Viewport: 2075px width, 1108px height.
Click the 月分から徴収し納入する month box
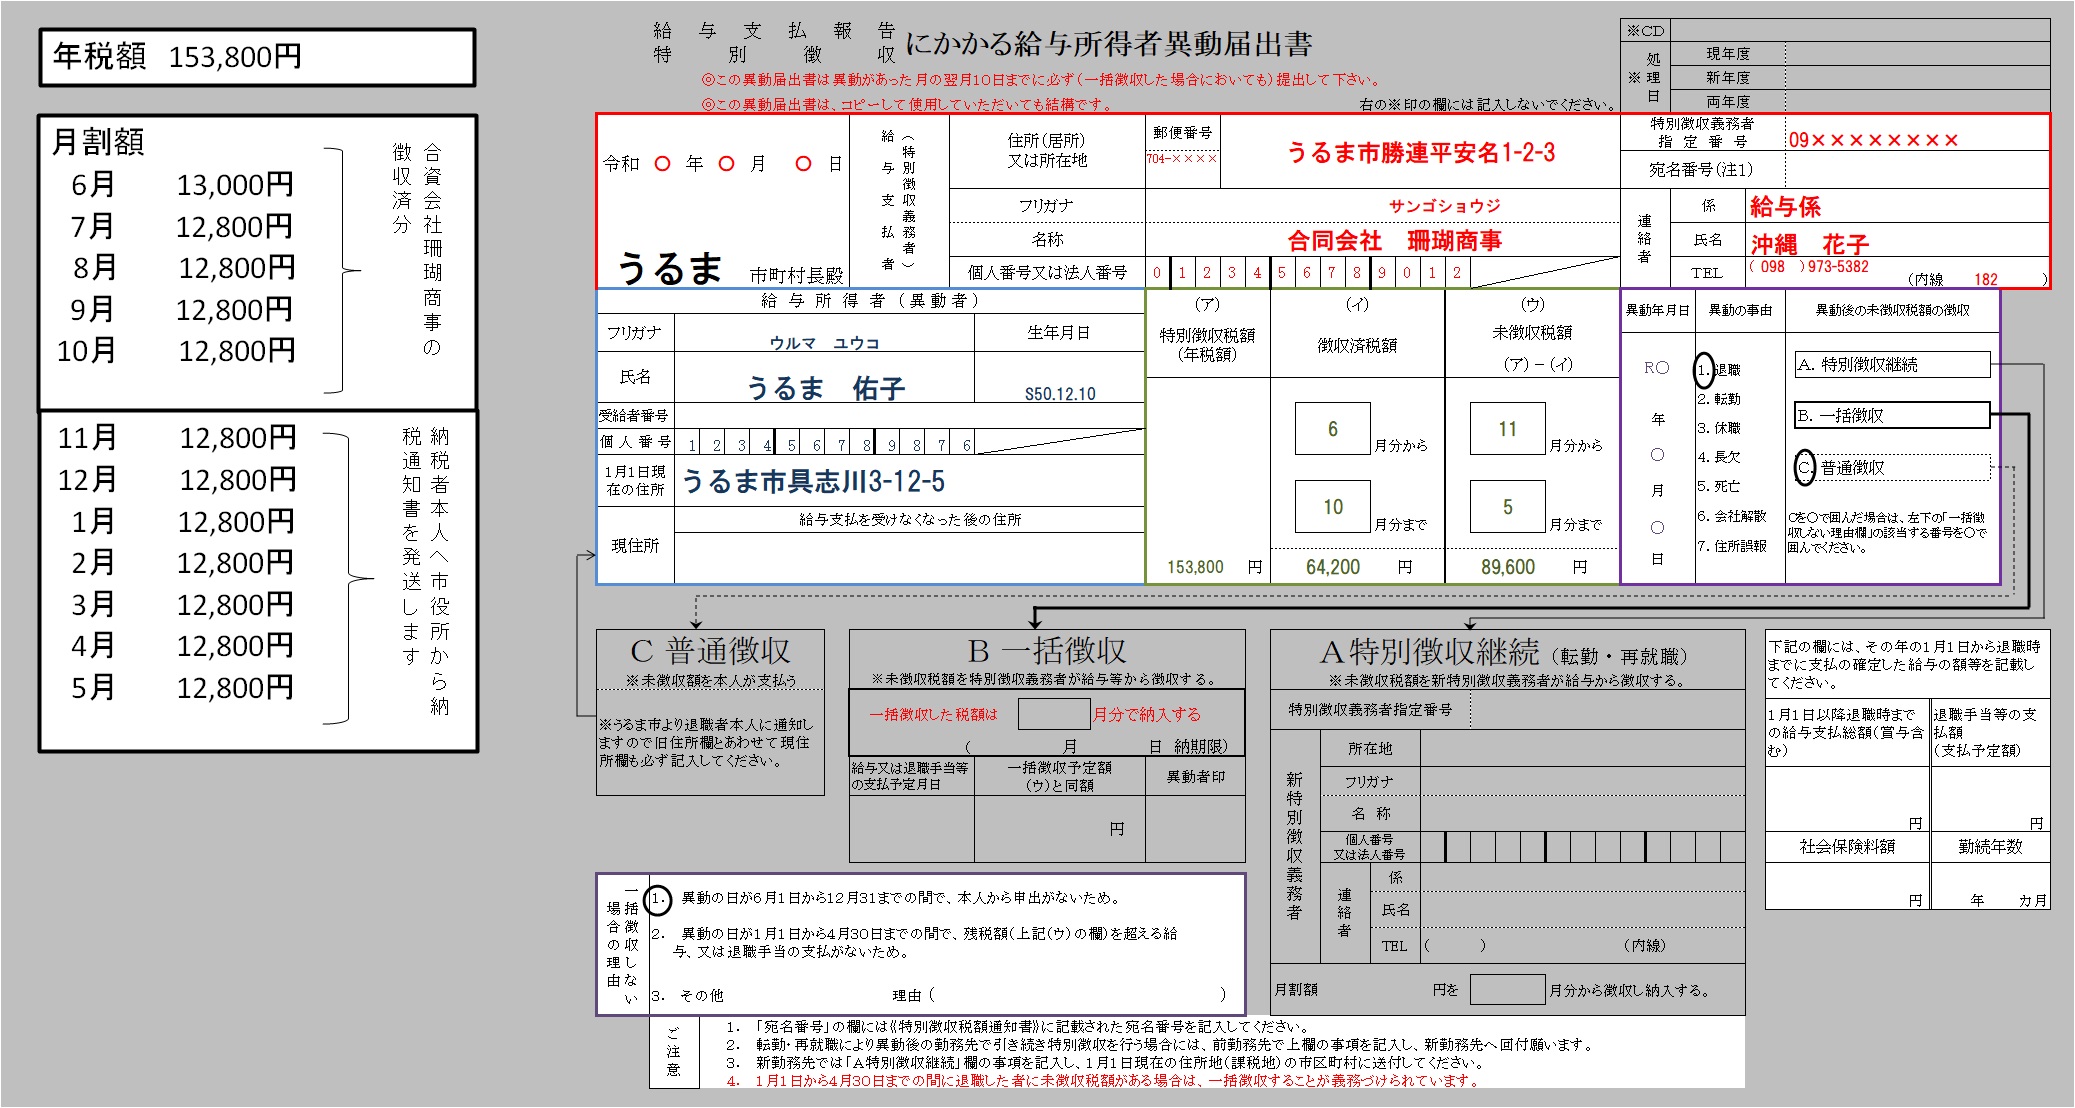coord(1507,990)
